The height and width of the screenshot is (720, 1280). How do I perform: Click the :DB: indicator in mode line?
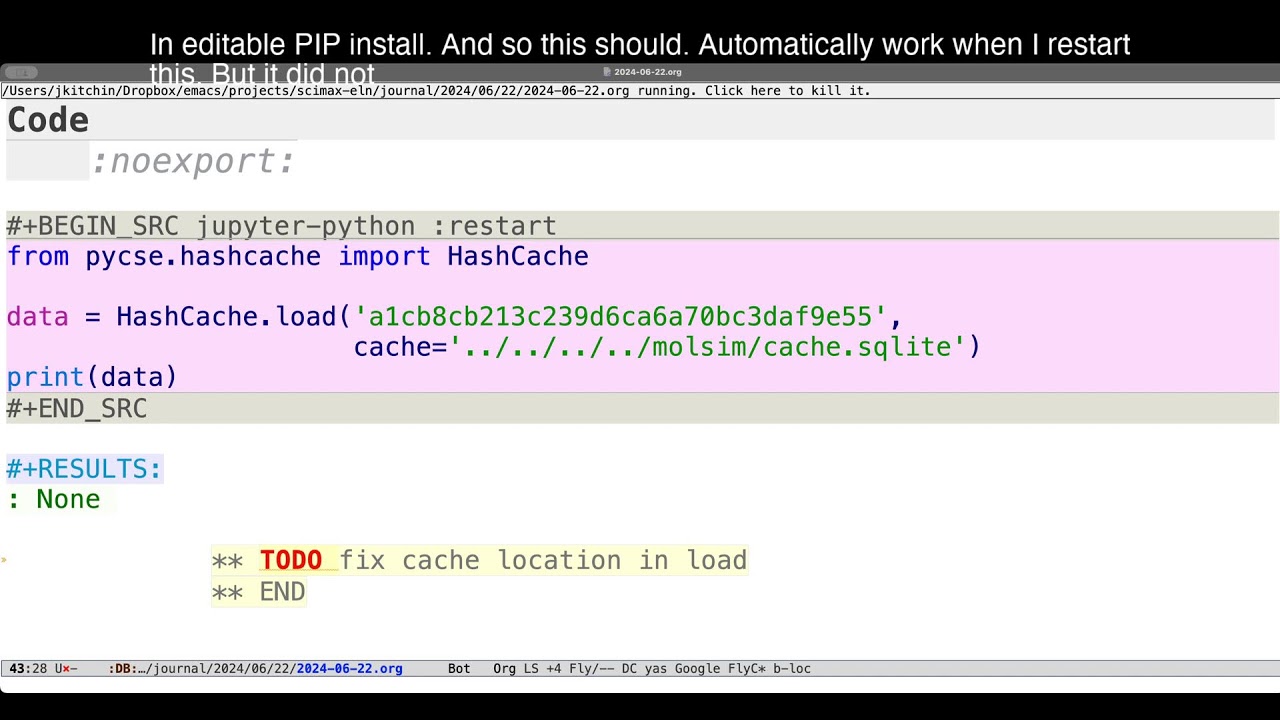(123, 669)
